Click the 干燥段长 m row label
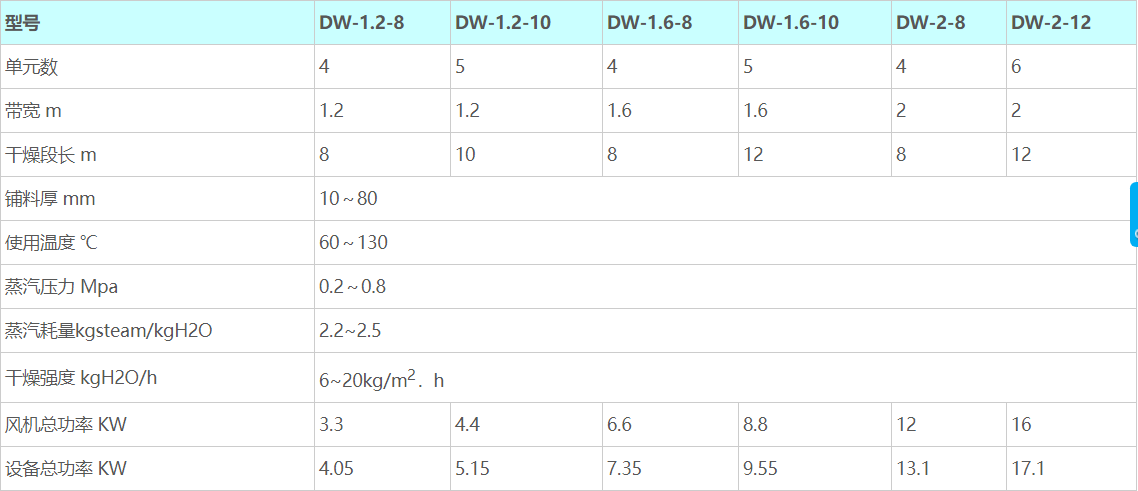This screenshot has width=1138, height=491. click(x=51, y=155)
